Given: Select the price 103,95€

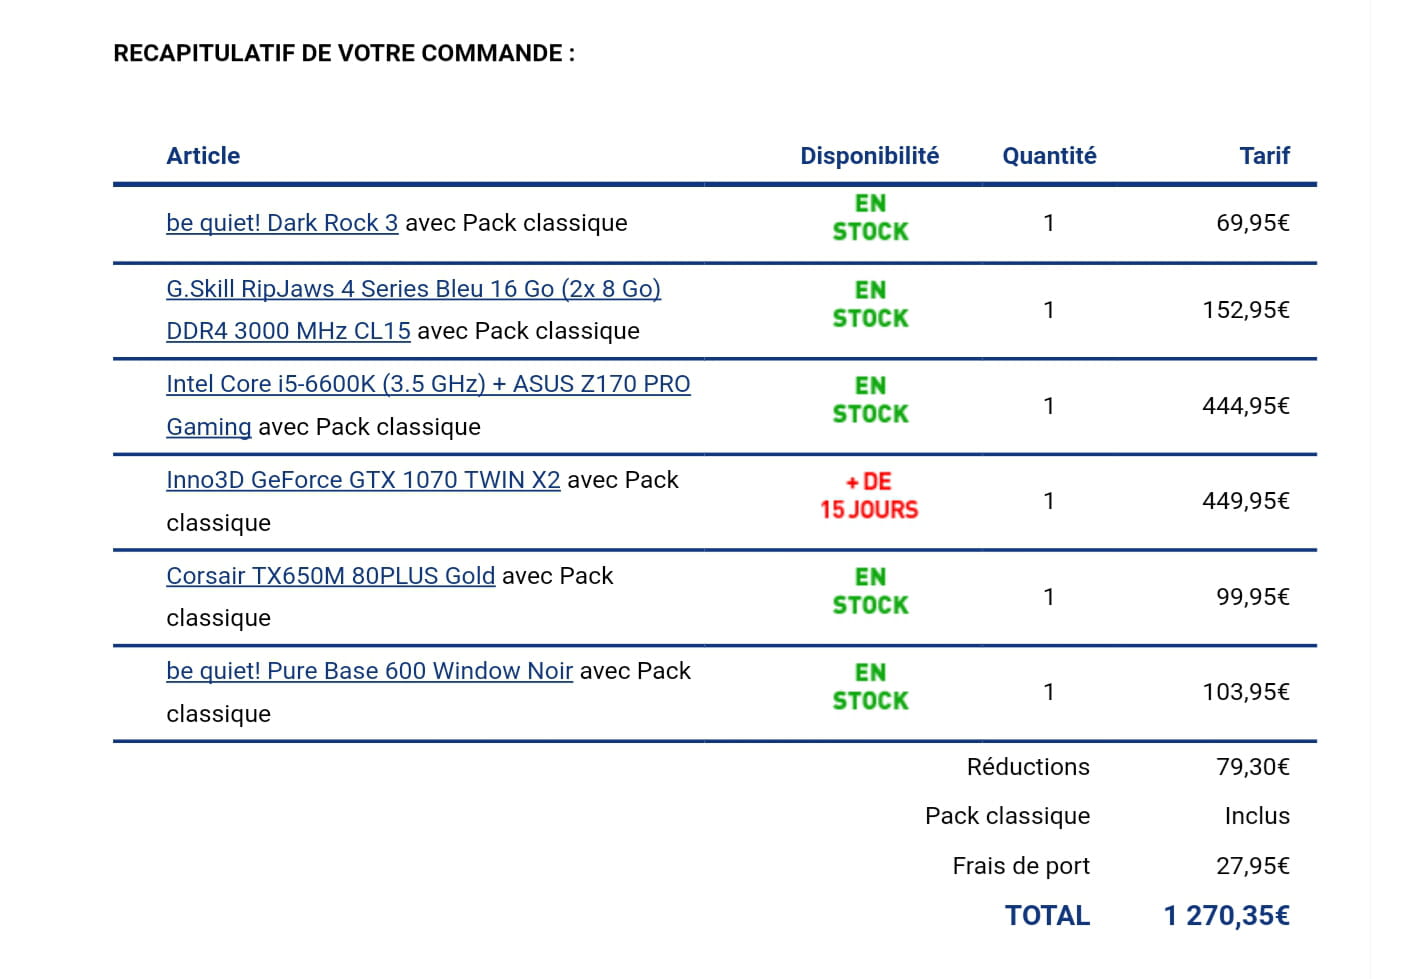Looking at the screenshot, I should click(1246, 692).
